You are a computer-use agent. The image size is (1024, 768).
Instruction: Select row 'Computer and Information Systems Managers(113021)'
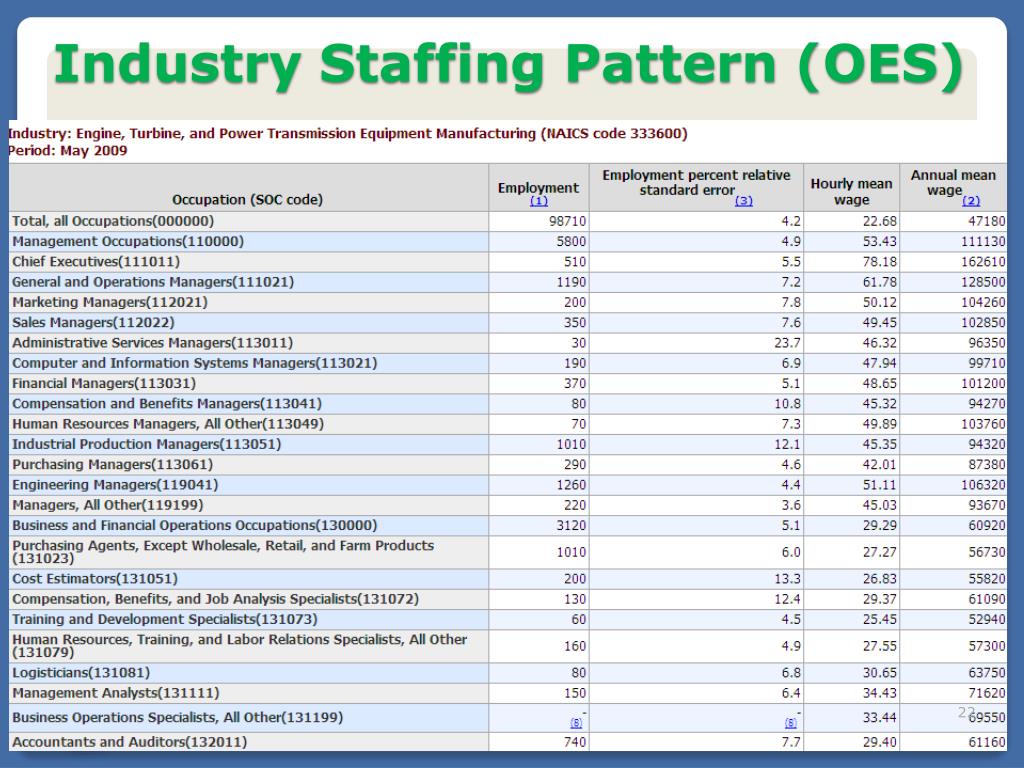coord(507,363)
